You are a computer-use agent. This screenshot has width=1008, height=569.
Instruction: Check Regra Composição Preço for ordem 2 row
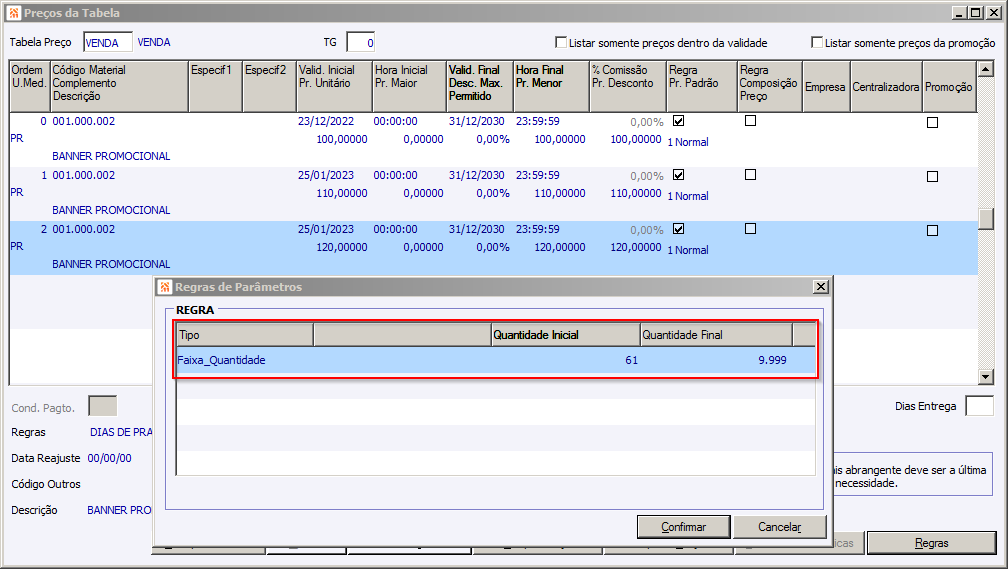(x=751, y=229)
